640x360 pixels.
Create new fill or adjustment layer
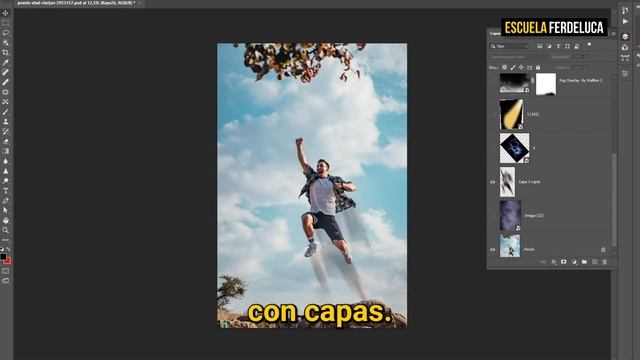[x=574, y=262]
